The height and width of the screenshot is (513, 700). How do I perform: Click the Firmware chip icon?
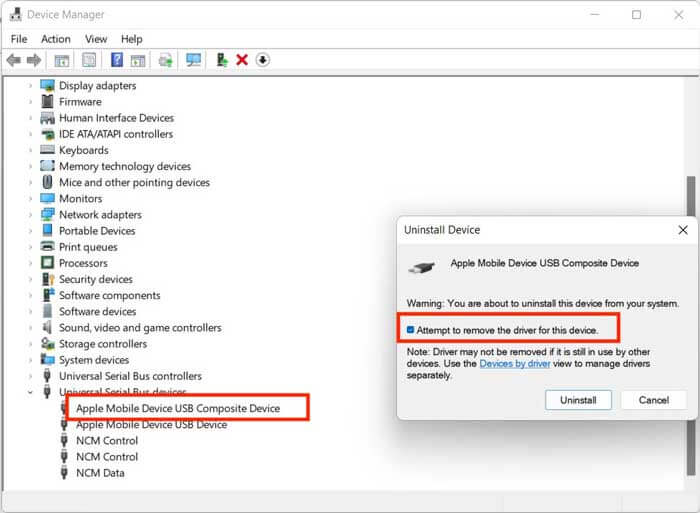tap(47, 101)
